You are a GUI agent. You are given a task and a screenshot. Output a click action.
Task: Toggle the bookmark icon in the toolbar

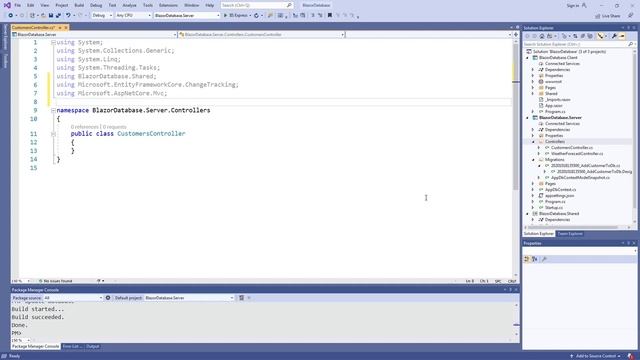tap(329, 16)
